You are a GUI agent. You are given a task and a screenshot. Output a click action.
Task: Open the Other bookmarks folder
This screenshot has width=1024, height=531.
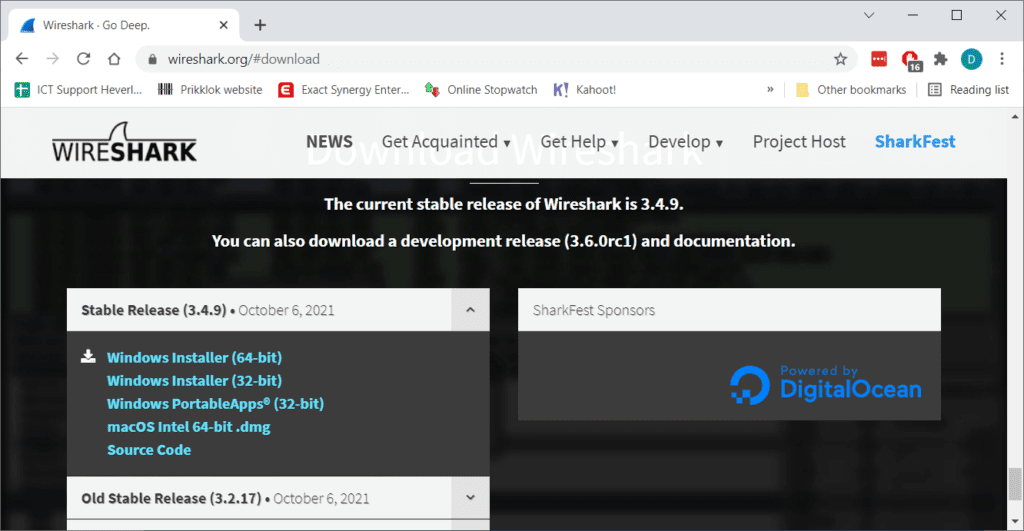851,89
